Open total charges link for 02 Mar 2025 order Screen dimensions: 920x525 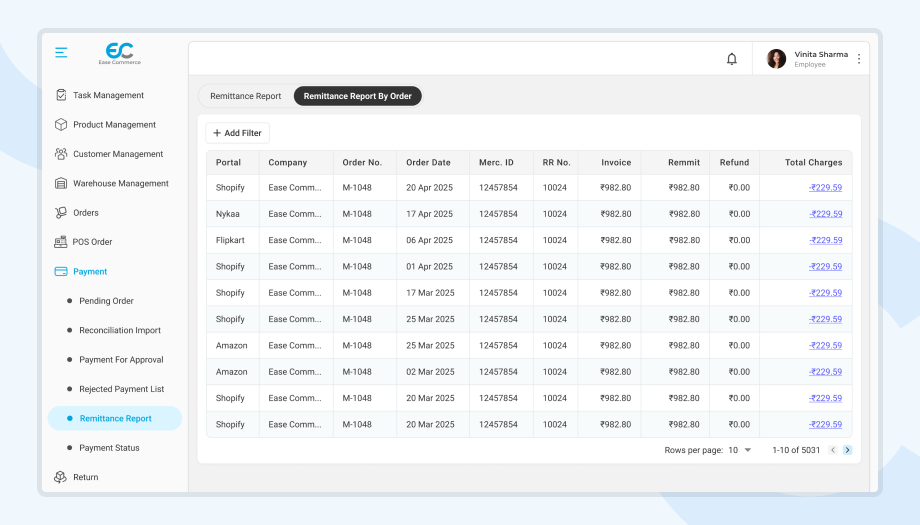(826, 372)
